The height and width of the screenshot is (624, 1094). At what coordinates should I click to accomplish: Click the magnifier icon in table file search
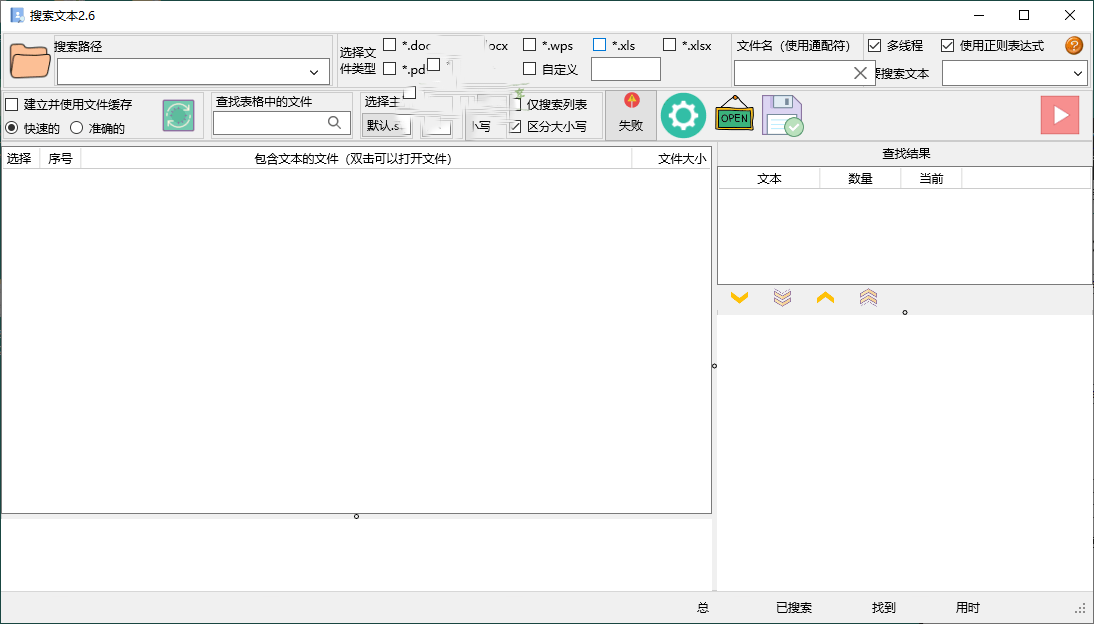pyautogui.click(x=335, y=123)
